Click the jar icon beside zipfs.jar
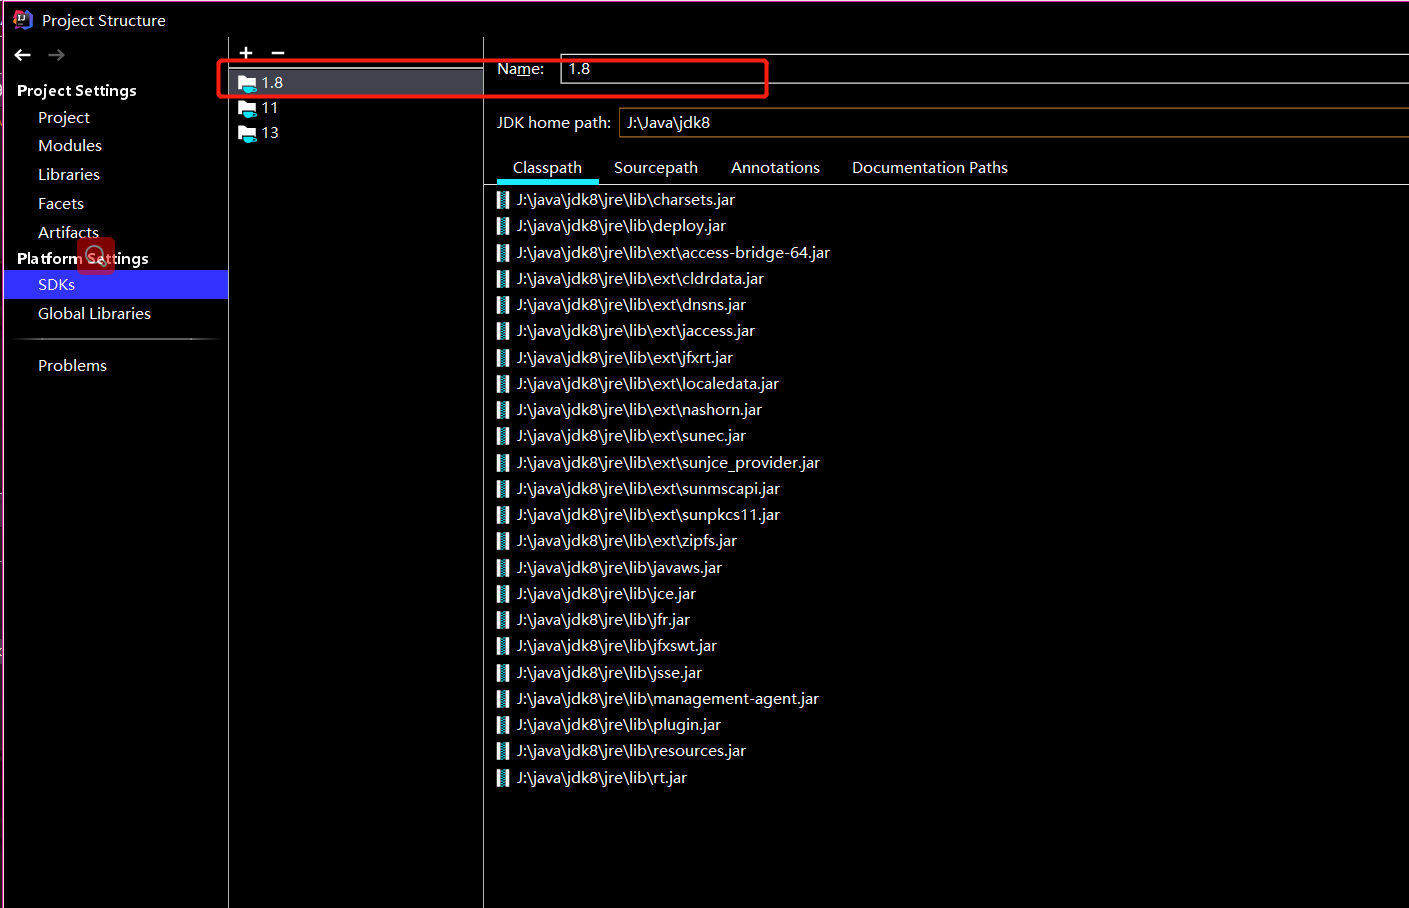This screenshot has width=1409, height=908. [503, 541]
